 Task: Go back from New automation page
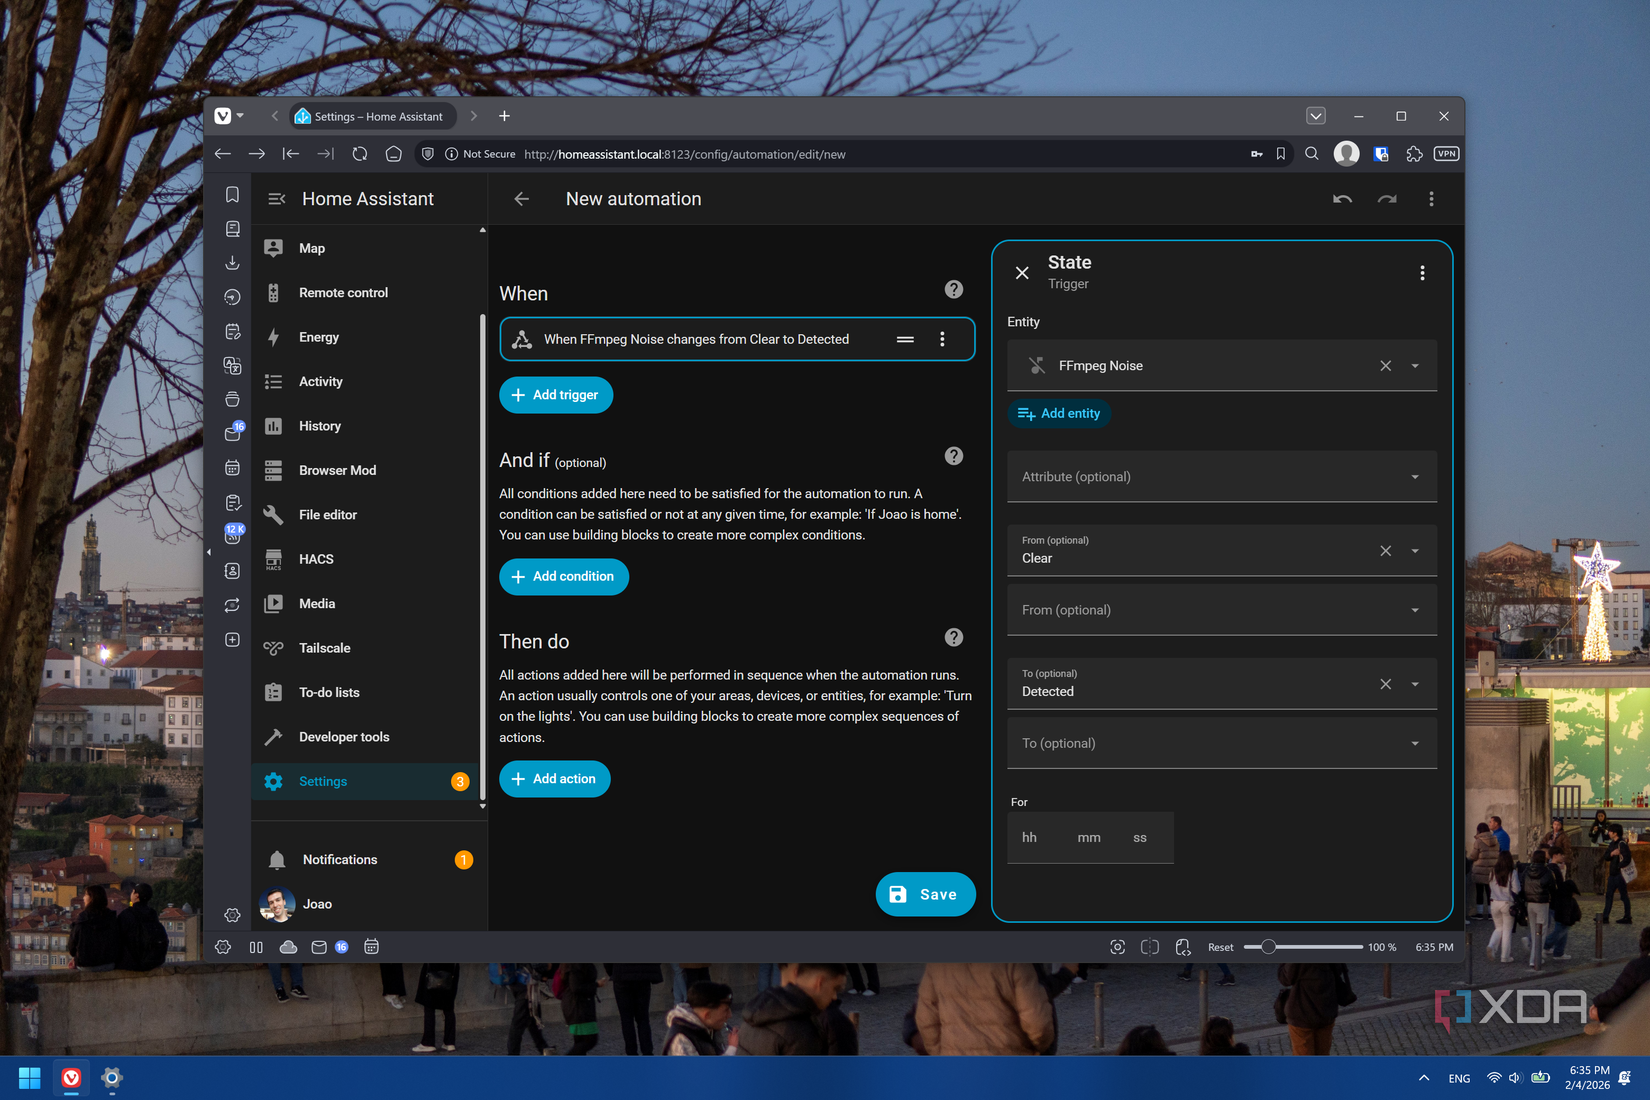(521, 199)
